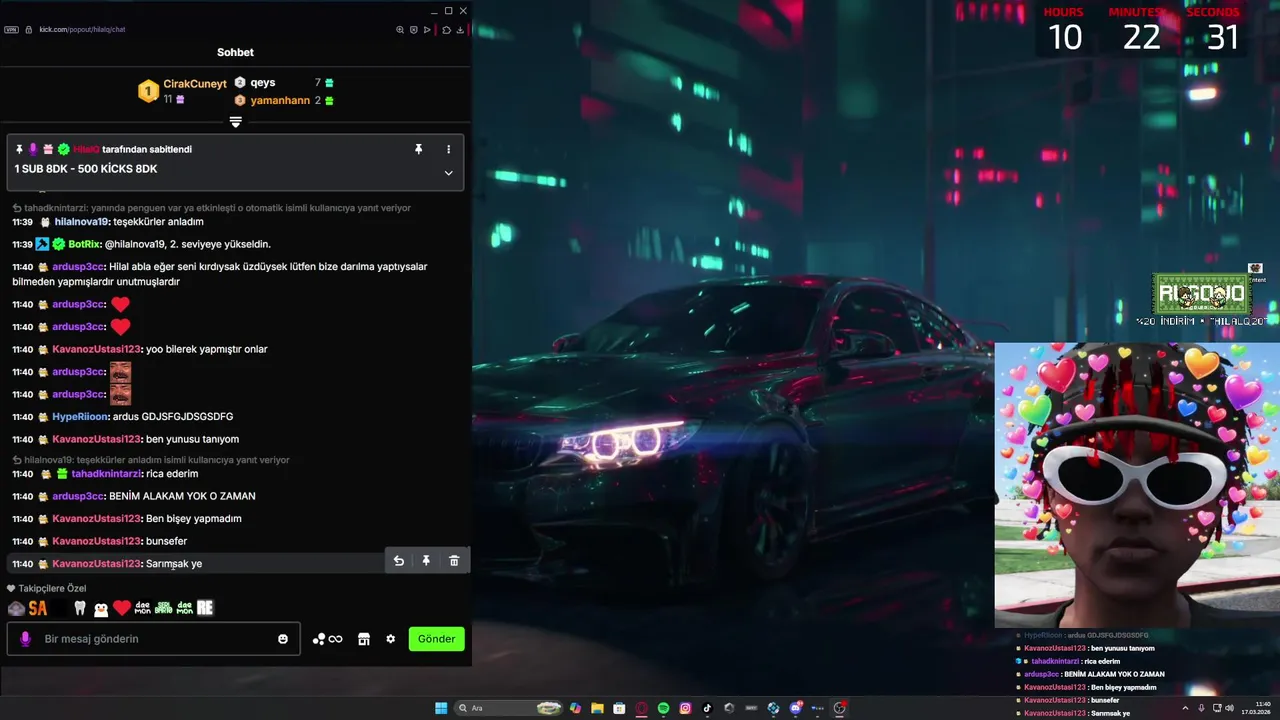This screenshot has width=1280, height=720.
Task: Click second place gifter qeys
Action: pyautogui.click(x=263, y=83)
